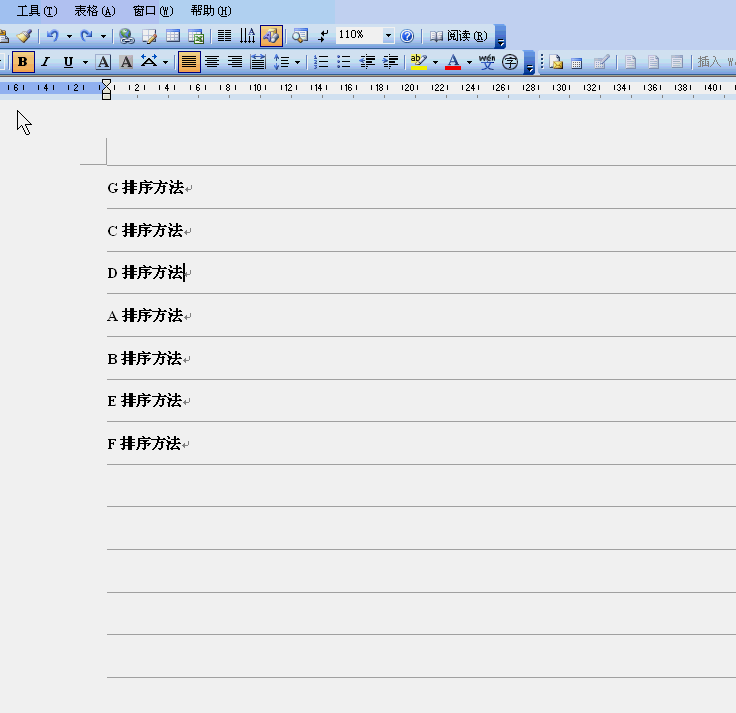Open formatting toolbar options chevron
The height and width of the screenshot is (713, 736).
[529, 63]
